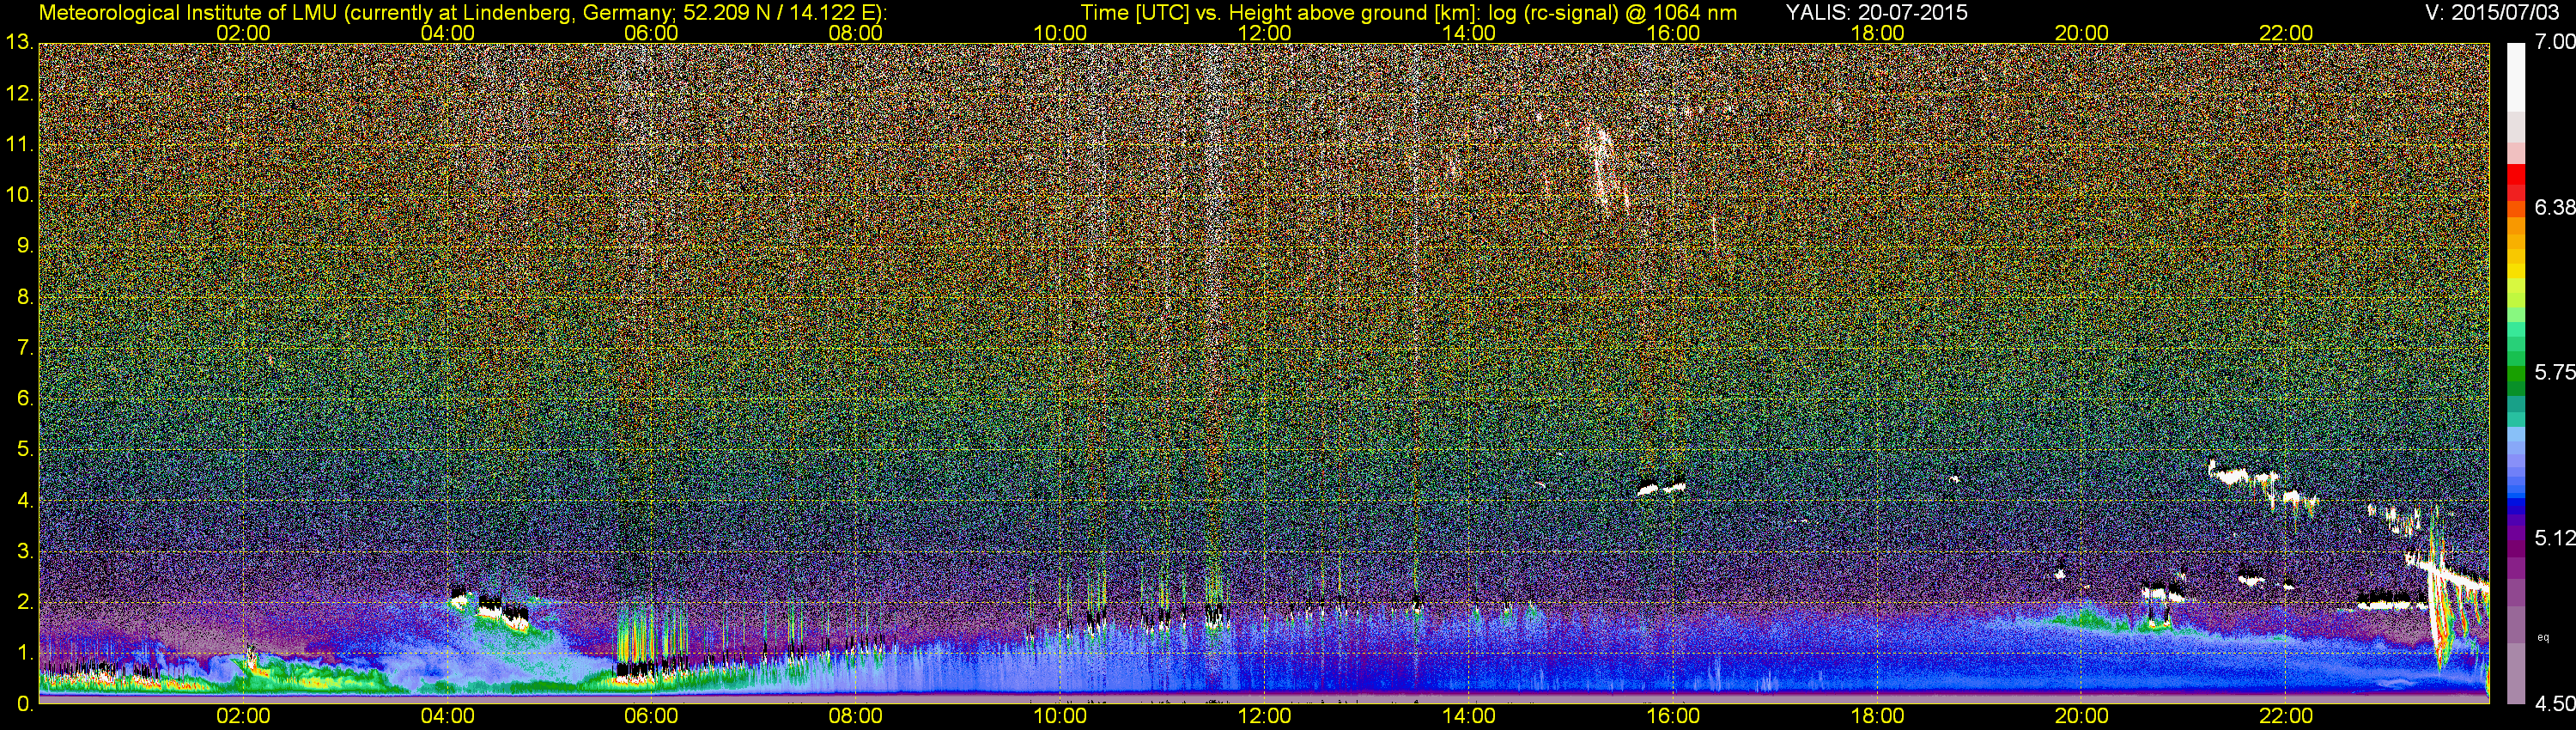
Task: Select the 20:00 label on top time axis
Action: (2081, 33)
